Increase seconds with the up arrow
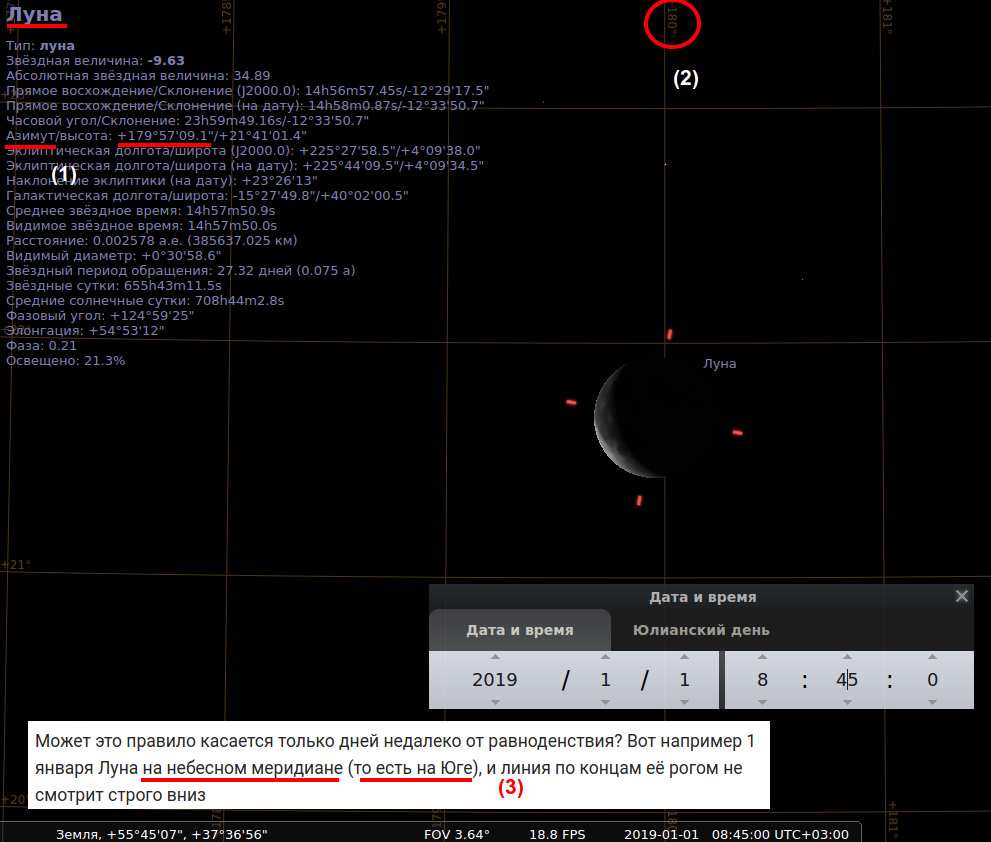 [932, 657]
